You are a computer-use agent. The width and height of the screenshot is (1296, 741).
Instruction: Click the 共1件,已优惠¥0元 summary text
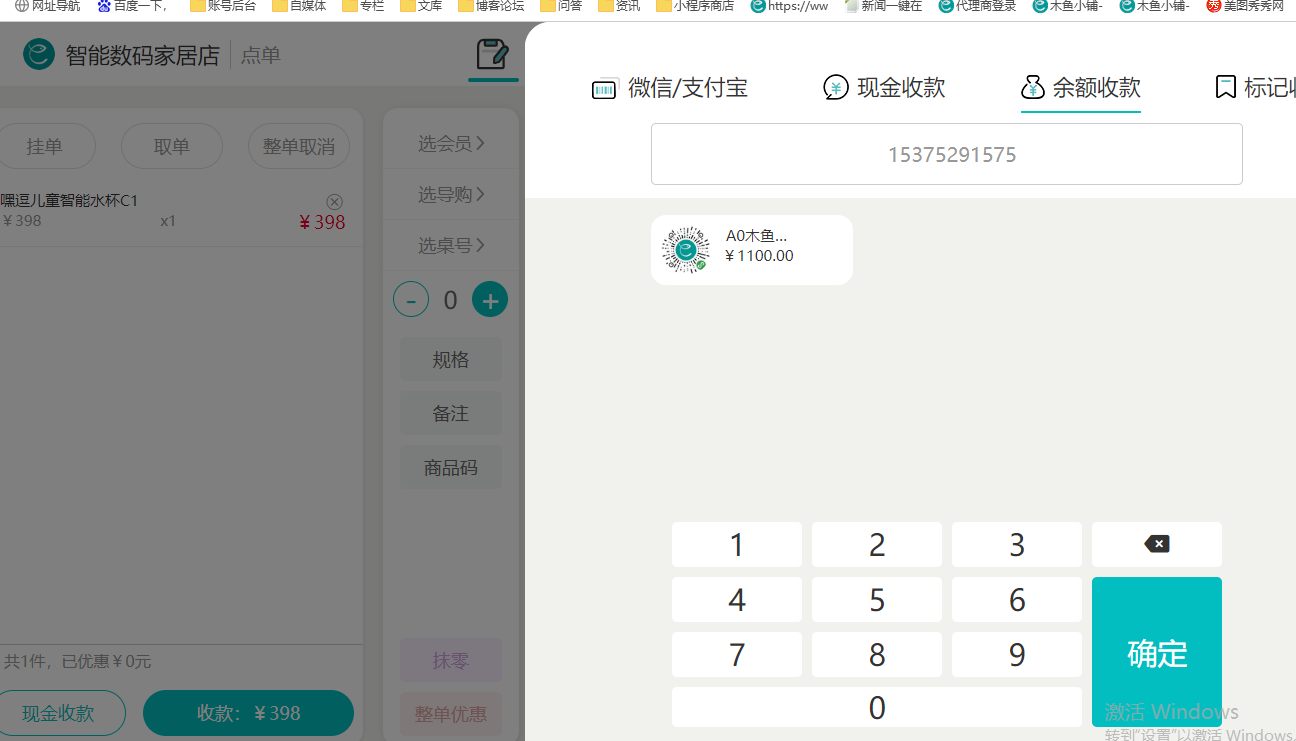coord(77,661)
